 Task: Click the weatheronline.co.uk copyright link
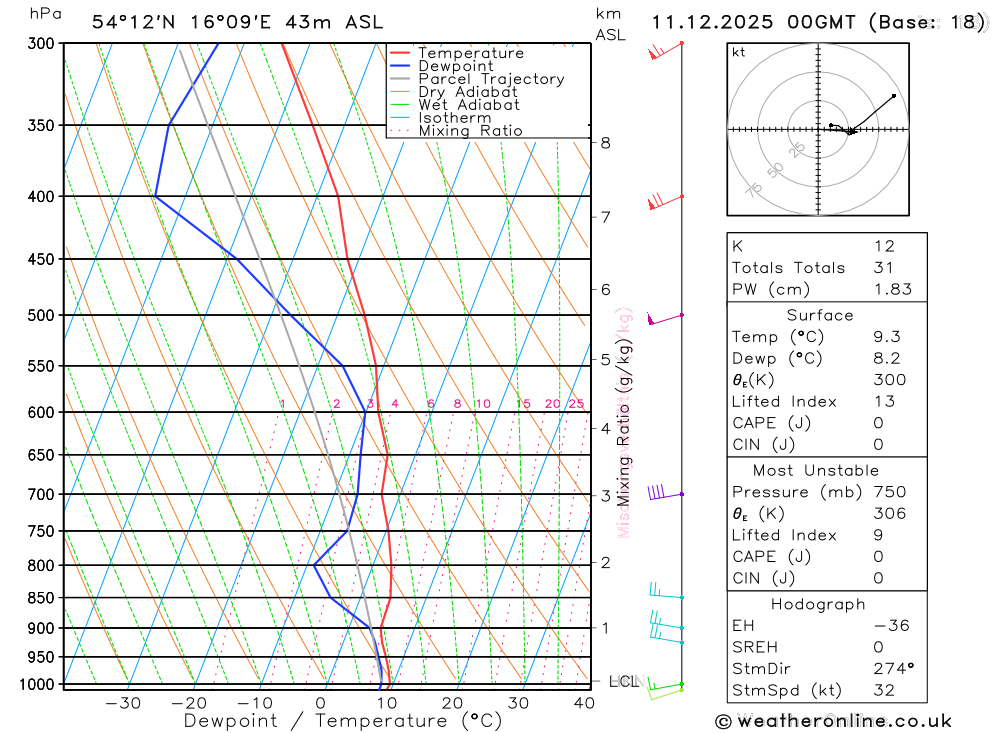834,721
